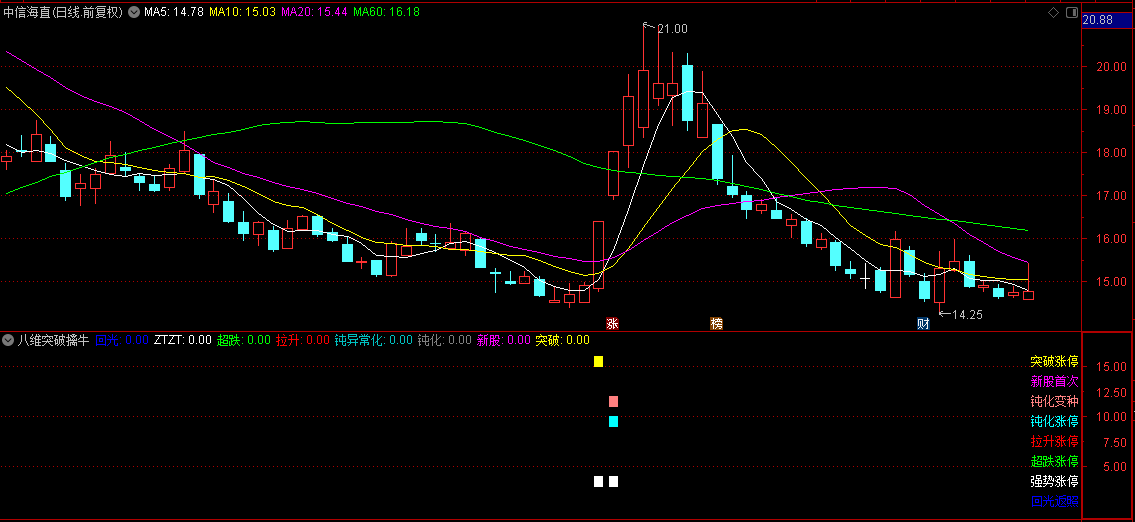This screenshot has height=522, width=1135.
Task: Click the yellow 突破涨停 signal square
Action: point(598,361)
